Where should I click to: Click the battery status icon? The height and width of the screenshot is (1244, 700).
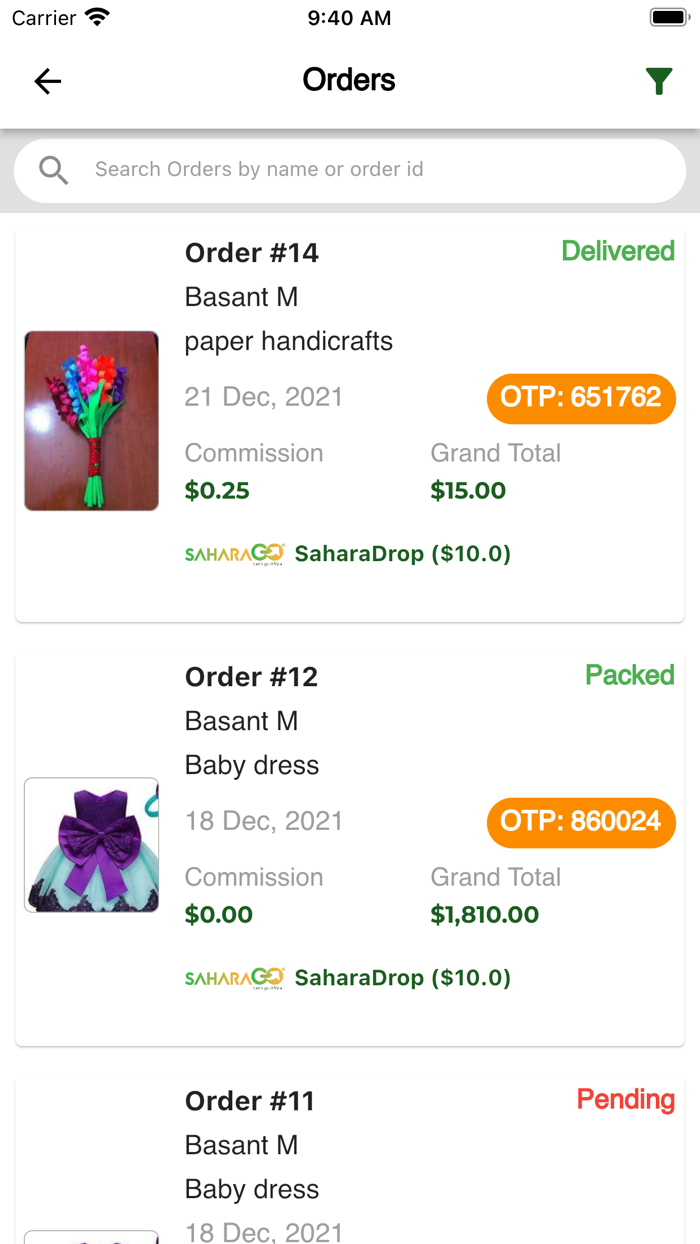click(668, 18)
